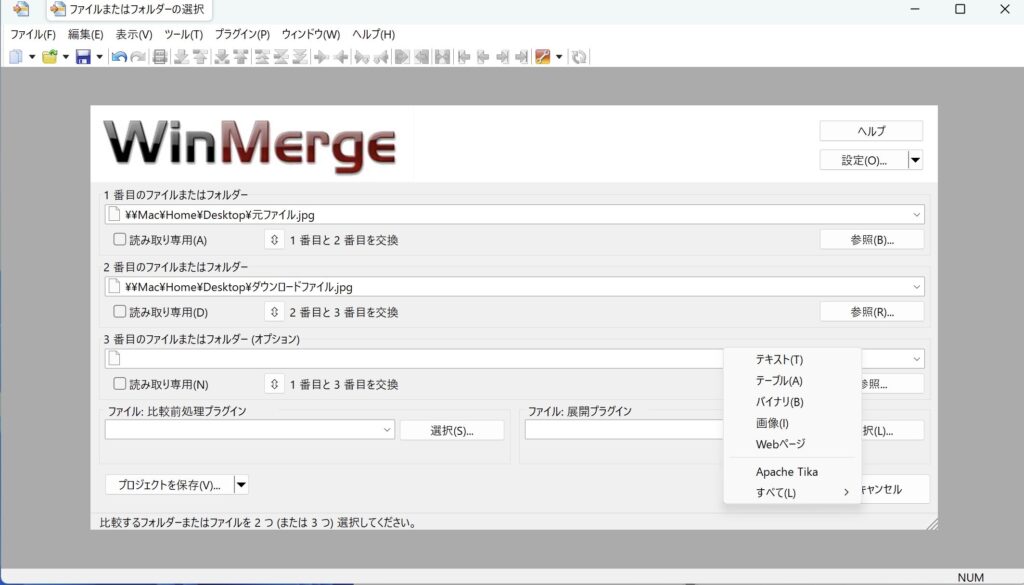Click swap icon for 2 番目と 3 番目を交換
The height and width of the screenshot is (585, 1024).
pyautogui.click(x=274, y=312)
